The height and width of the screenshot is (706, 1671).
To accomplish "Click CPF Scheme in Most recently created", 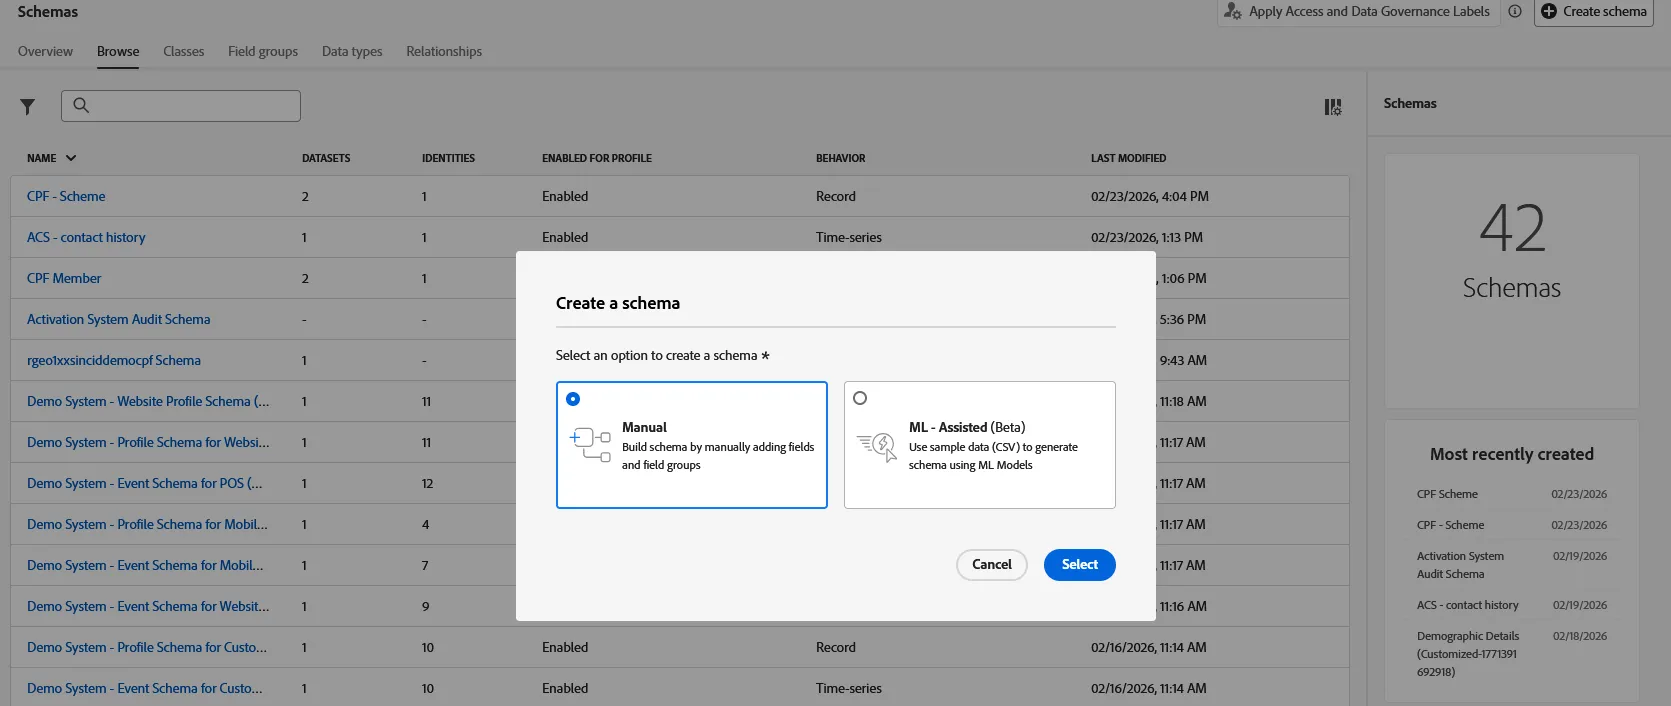I will coord(1447,494).
